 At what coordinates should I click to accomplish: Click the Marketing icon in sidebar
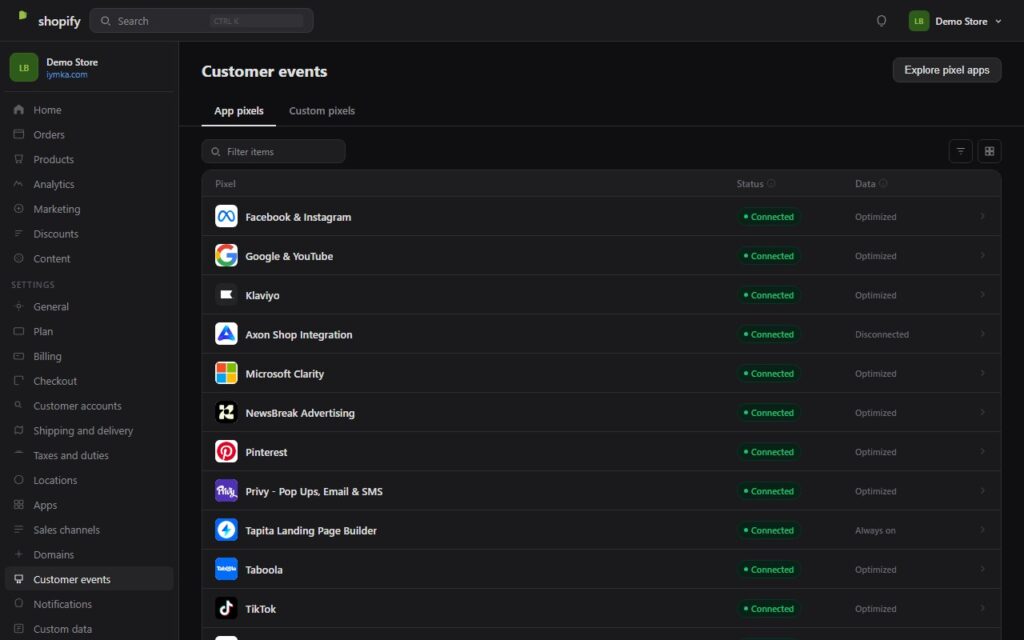[18, 209]
